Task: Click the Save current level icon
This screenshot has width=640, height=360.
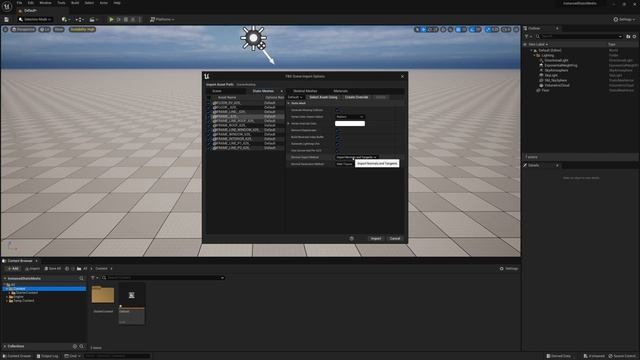Action: pos(7,19)
